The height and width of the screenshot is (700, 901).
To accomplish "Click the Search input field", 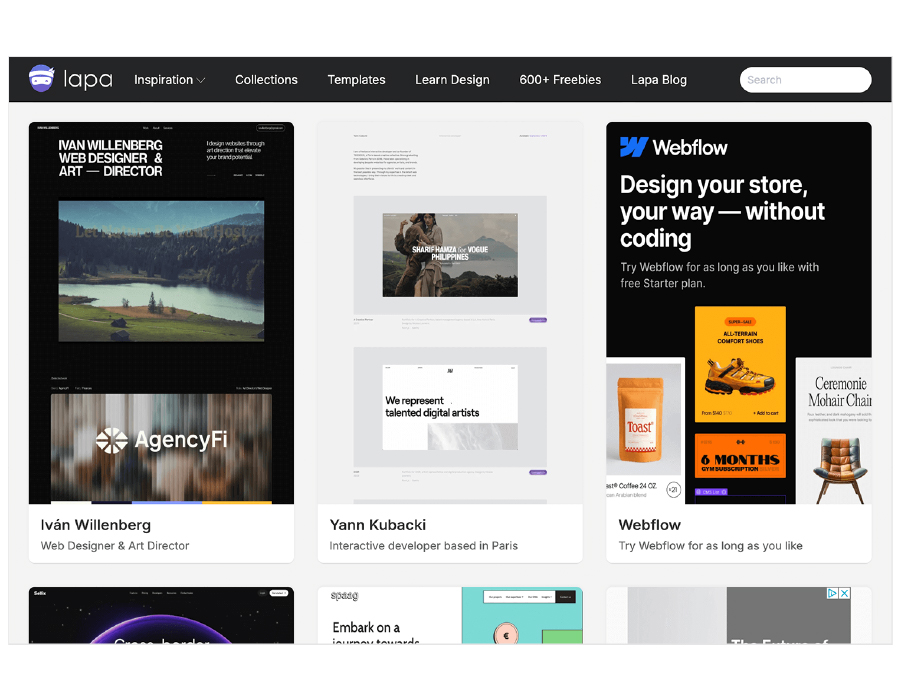I will (805, 80).
